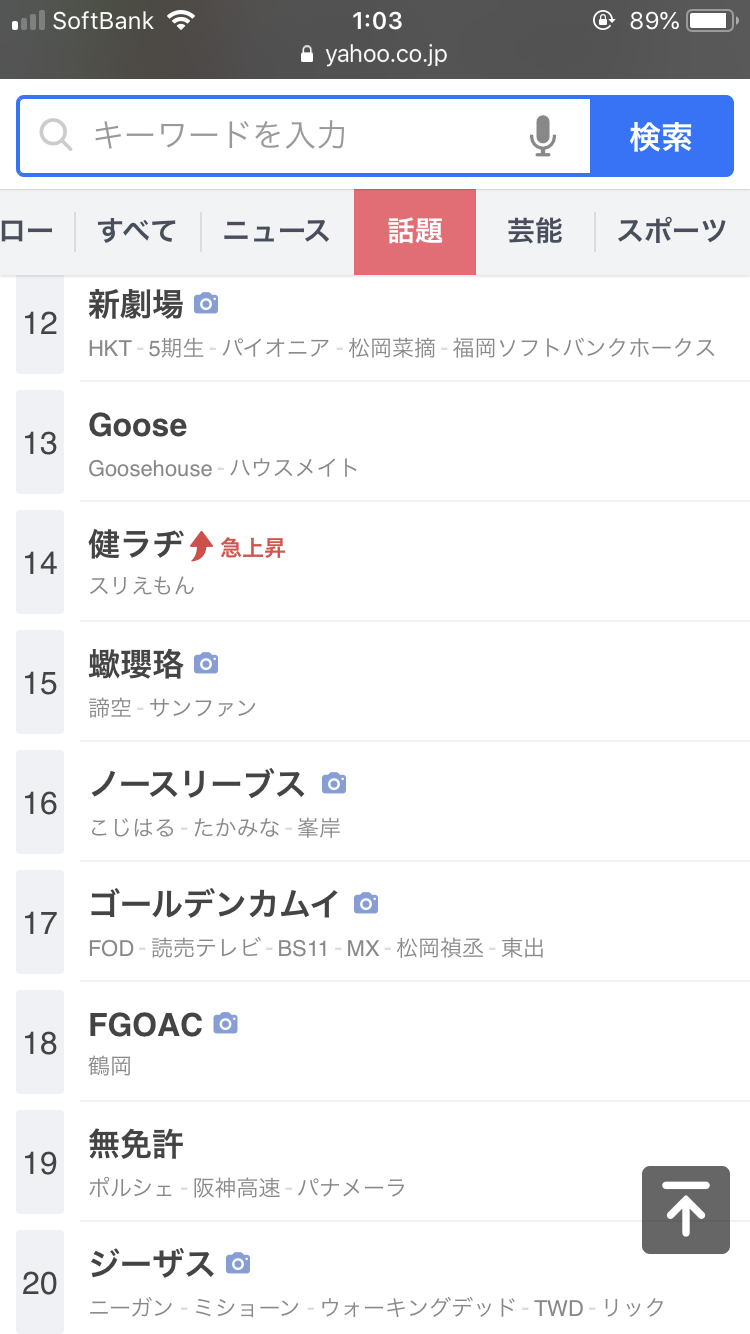
Task: Switch to the ニュース tab
Action: tap(276, 232)
